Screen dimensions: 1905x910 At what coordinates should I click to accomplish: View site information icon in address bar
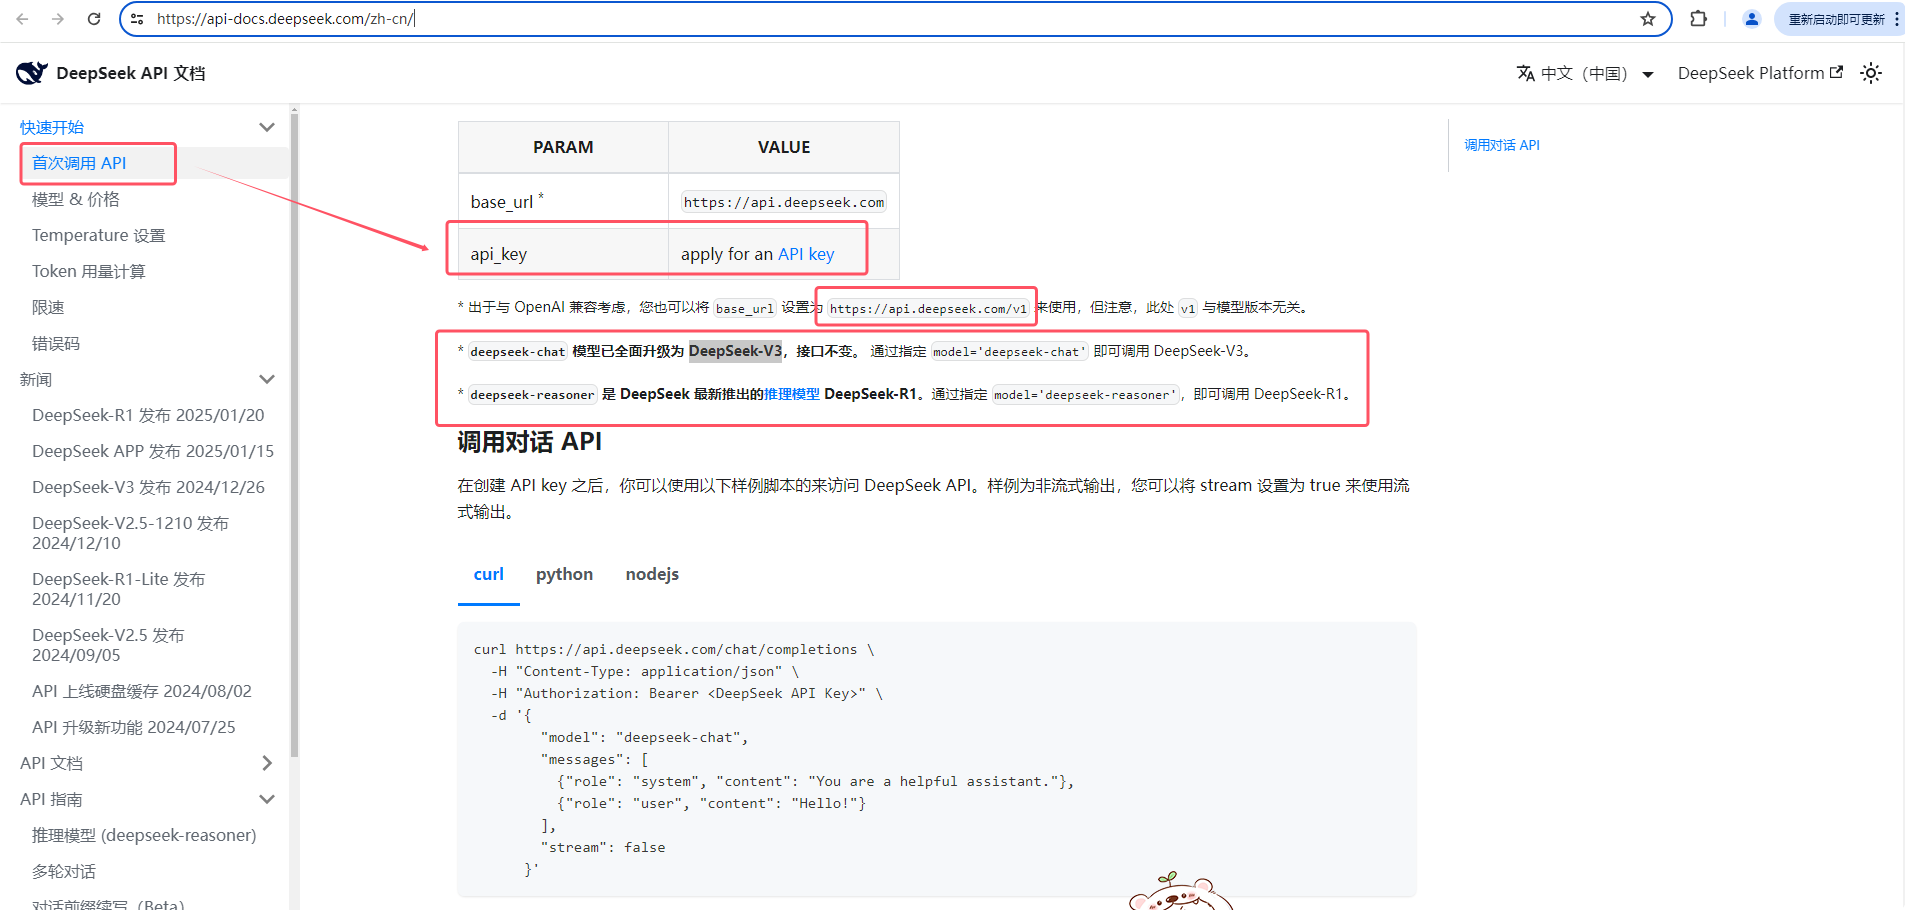[138, 19]
